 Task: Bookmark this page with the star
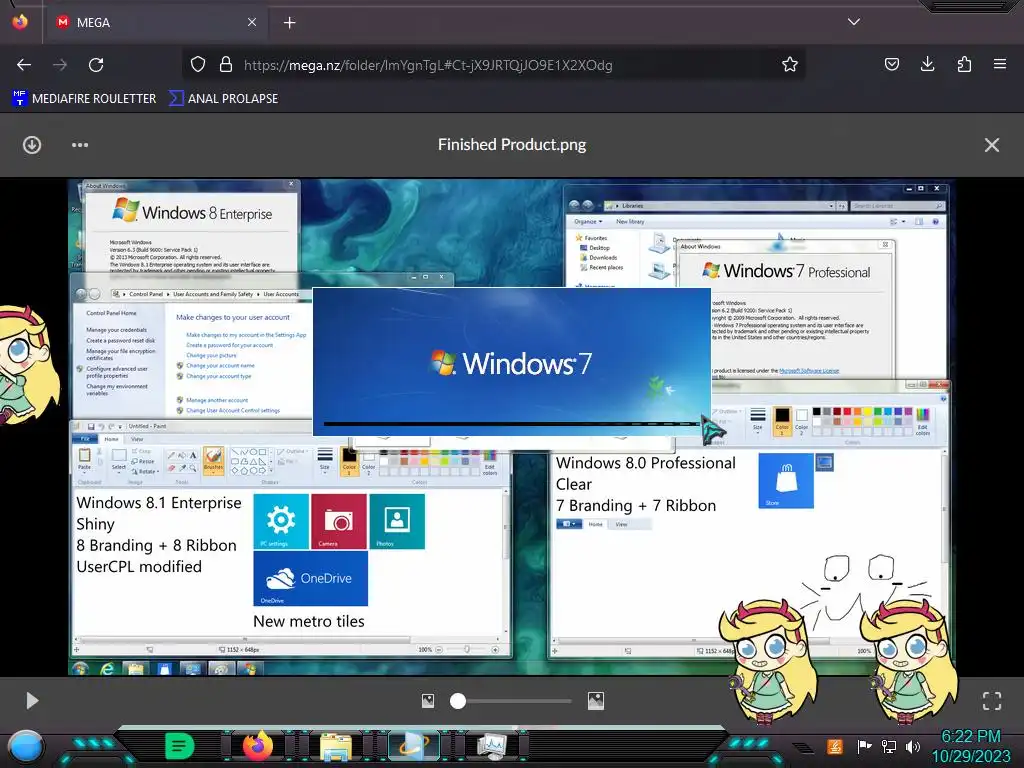pos(790,64)
